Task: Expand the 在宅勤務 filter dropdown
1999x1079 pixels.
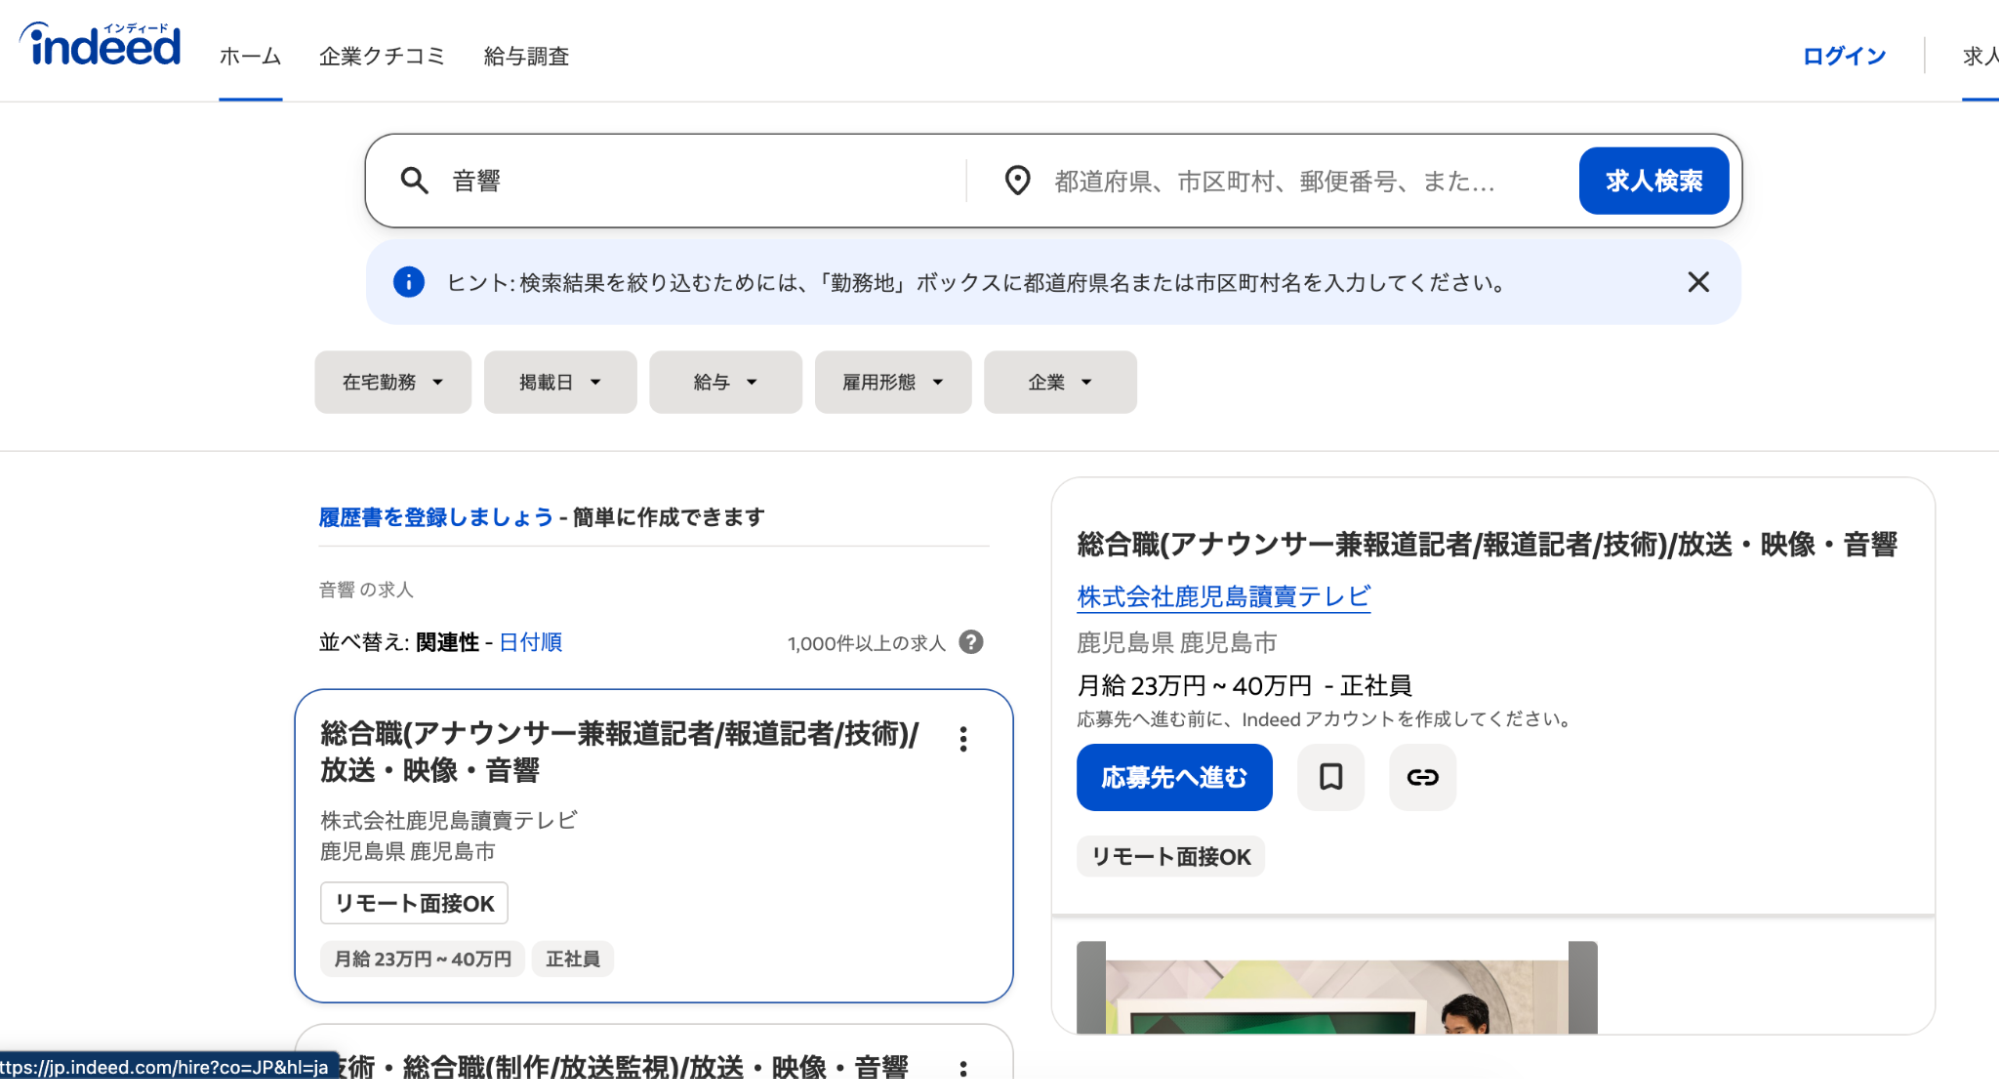Action: pos(392,382)
